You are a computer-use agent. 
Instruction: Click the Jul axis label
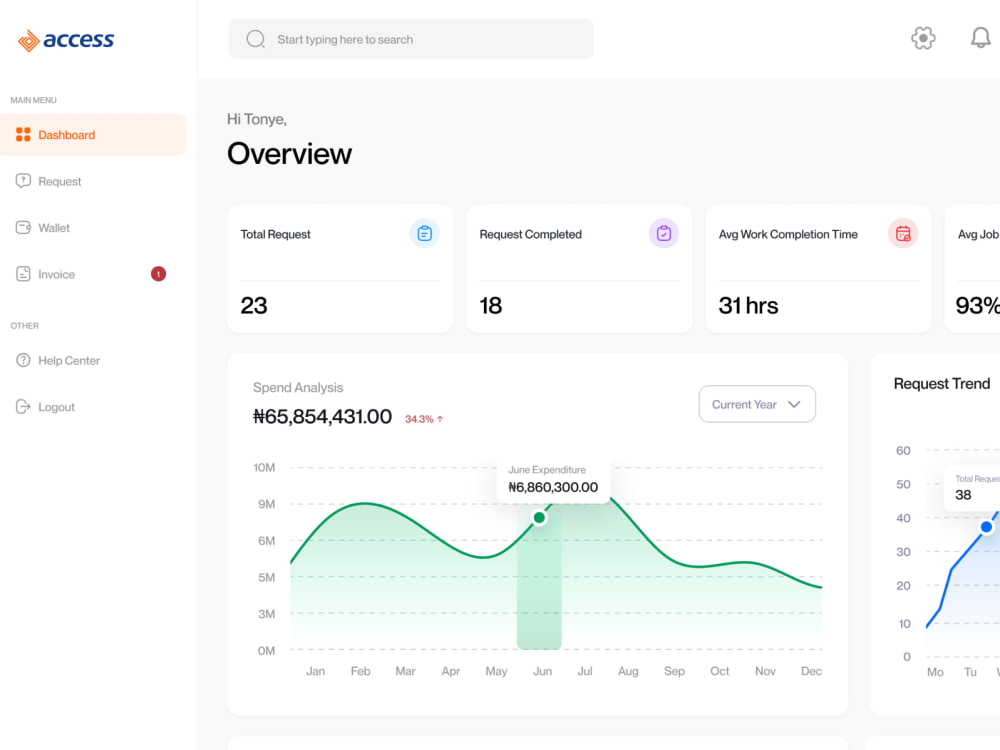[585, 671]
